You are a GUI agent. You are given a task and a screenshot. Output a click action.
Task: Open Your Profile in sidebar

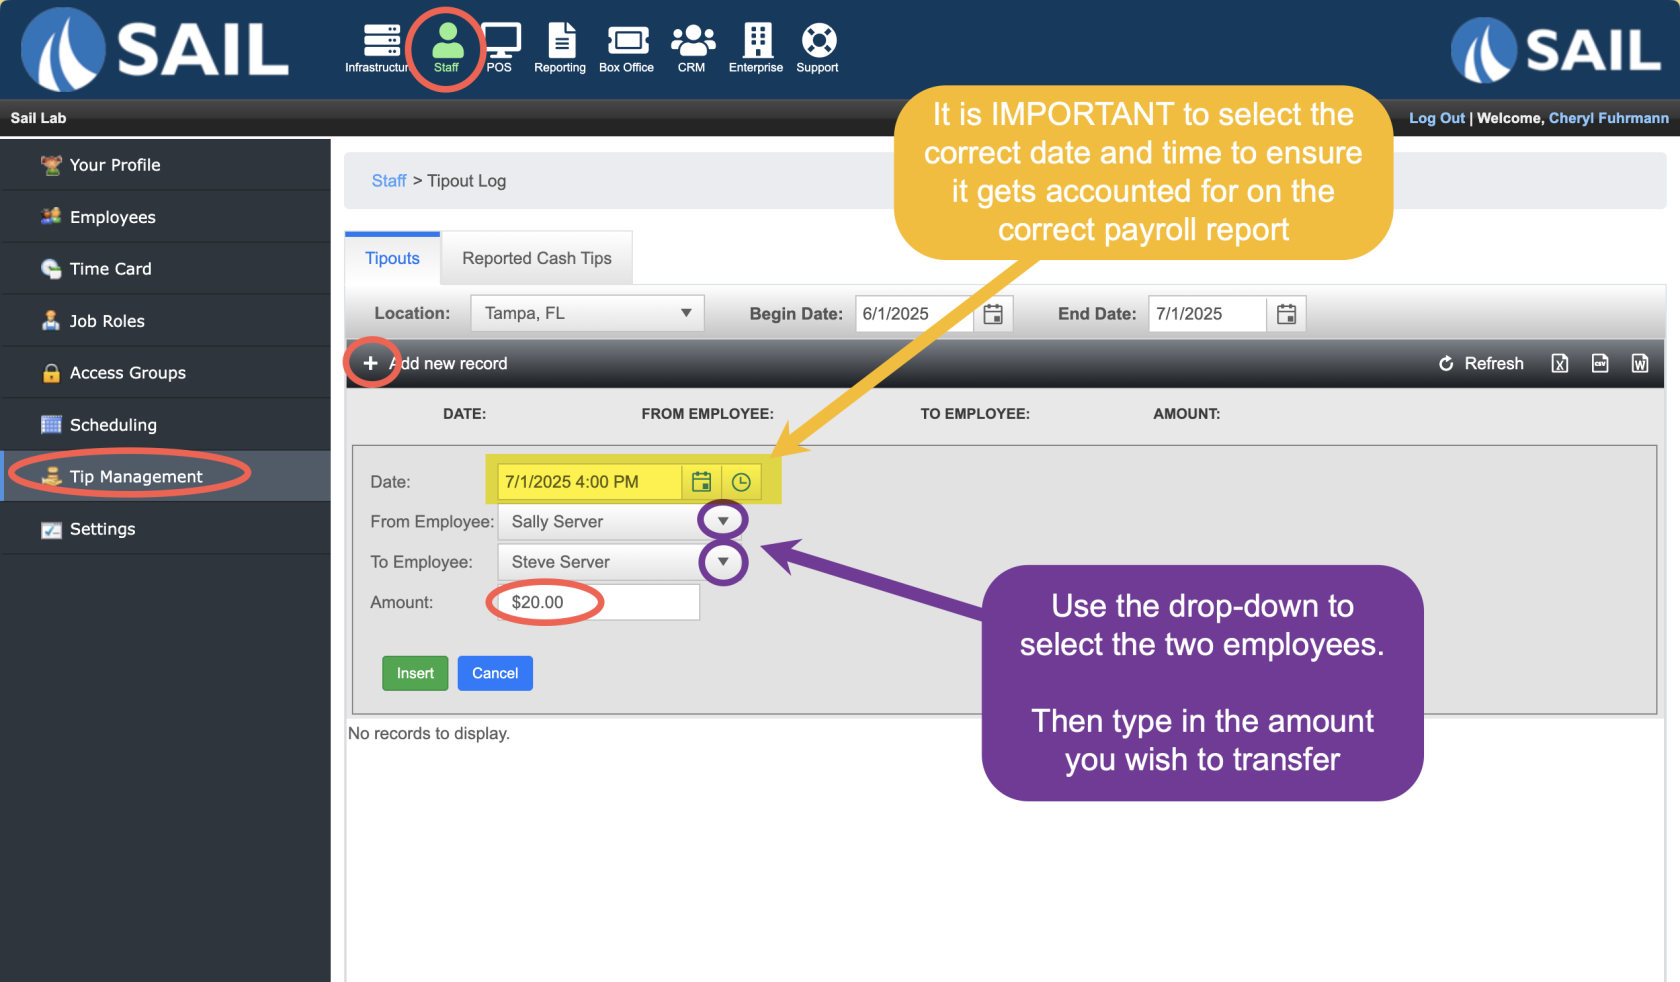pyautogui.click(x=166, y=165)
